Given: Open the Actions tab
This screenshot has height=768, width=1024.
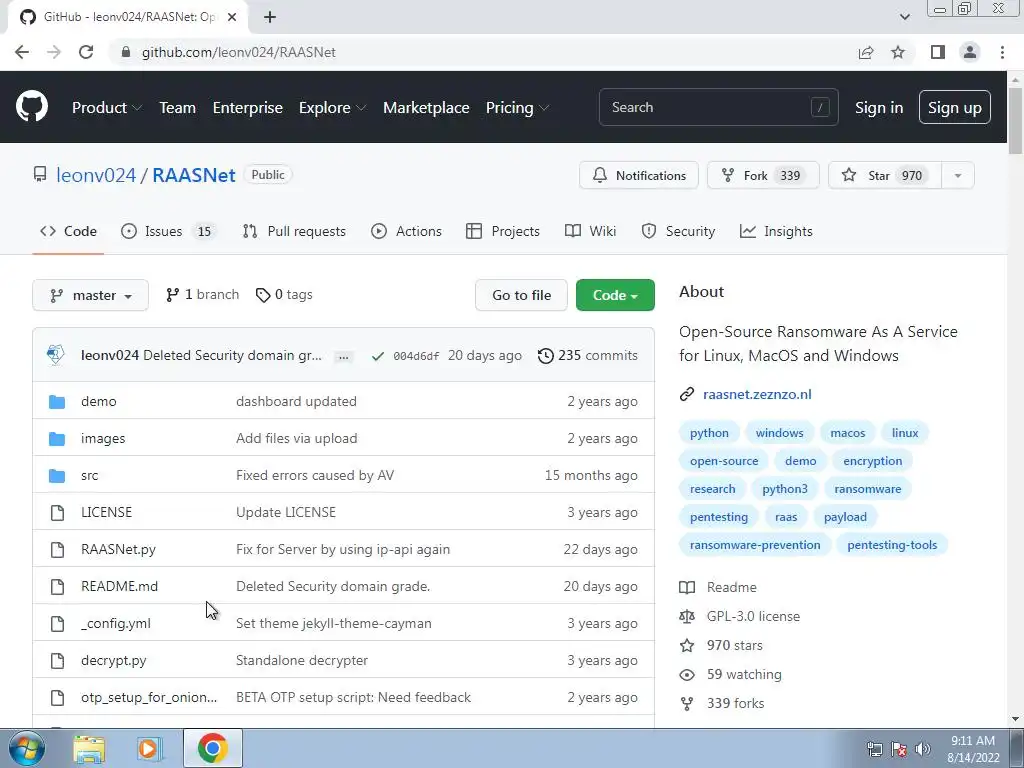Looking at the screenshot, I should pos(406,231).
